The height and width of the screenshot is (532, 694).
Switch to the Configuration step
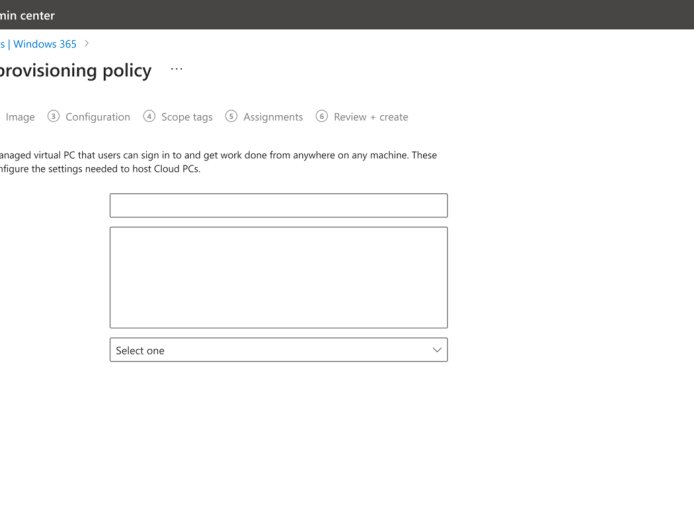pyautogui.click(x=97, y=117)
